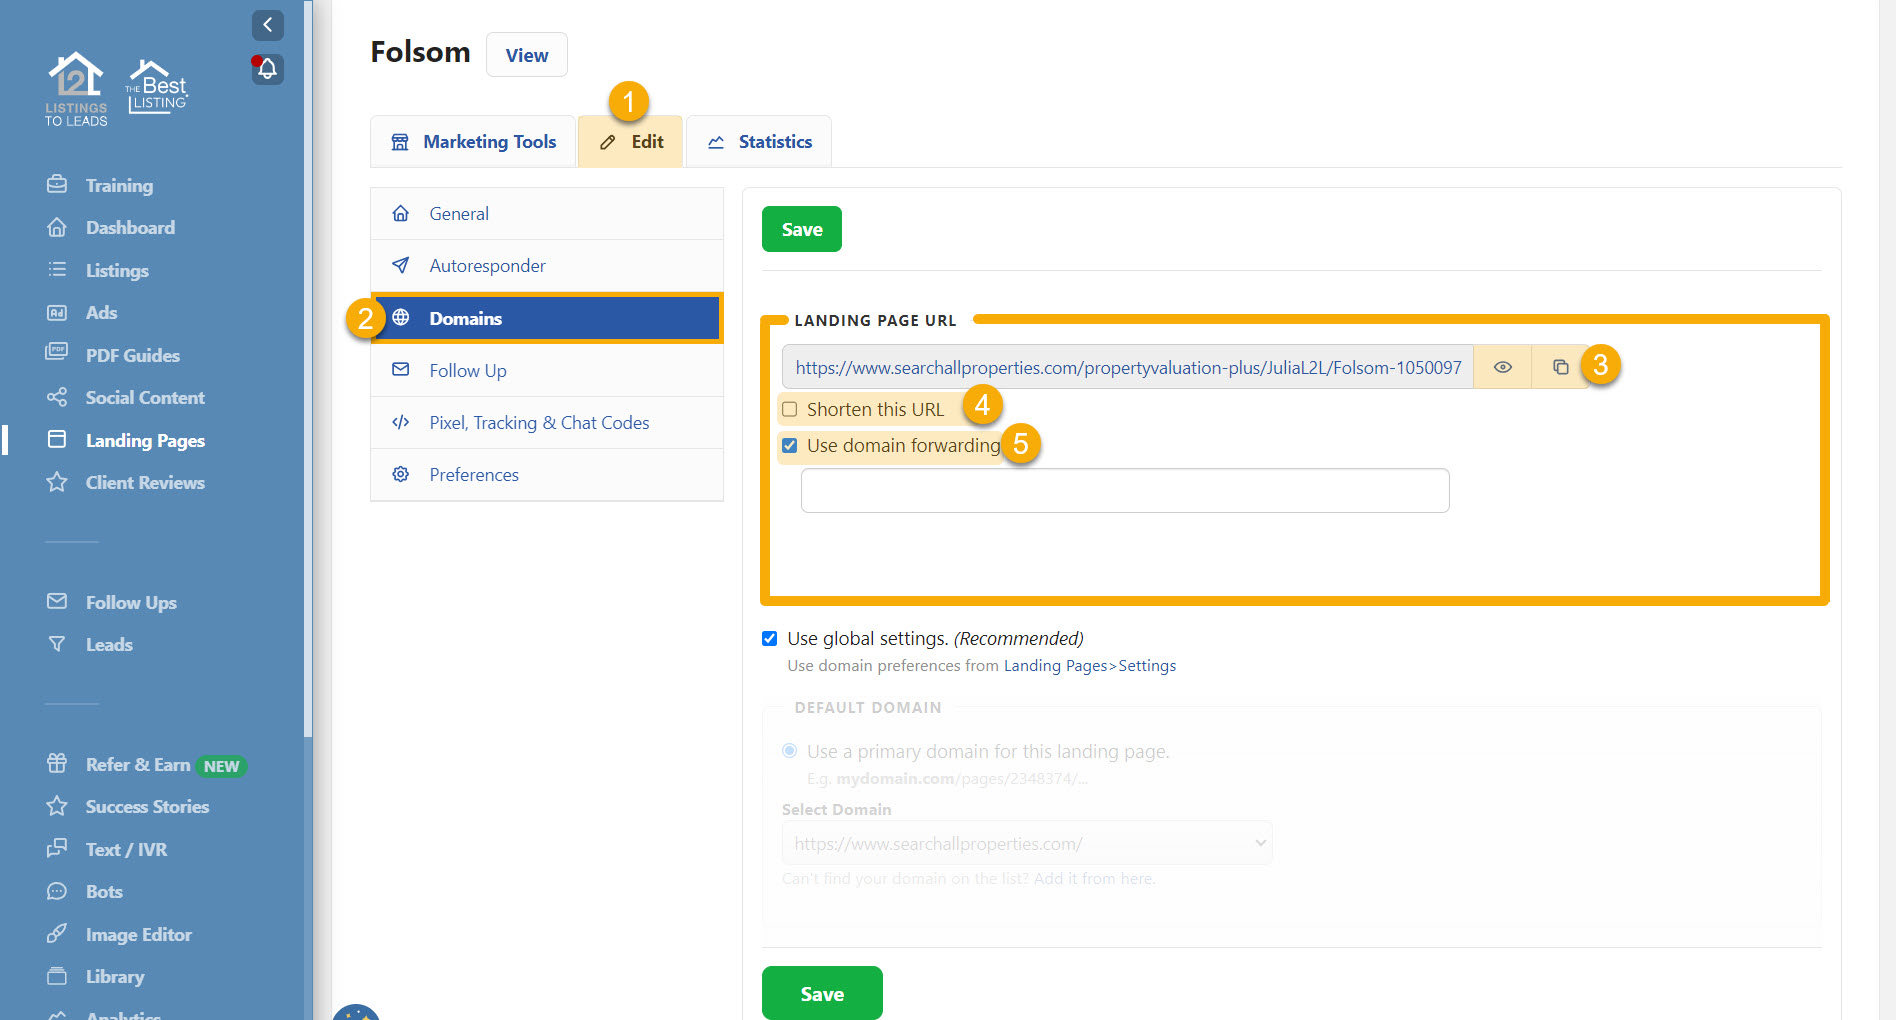The image size is (1896, 1020).
Task: Uncheck Use domain forwarding
Action: click(x=790, y=446)
